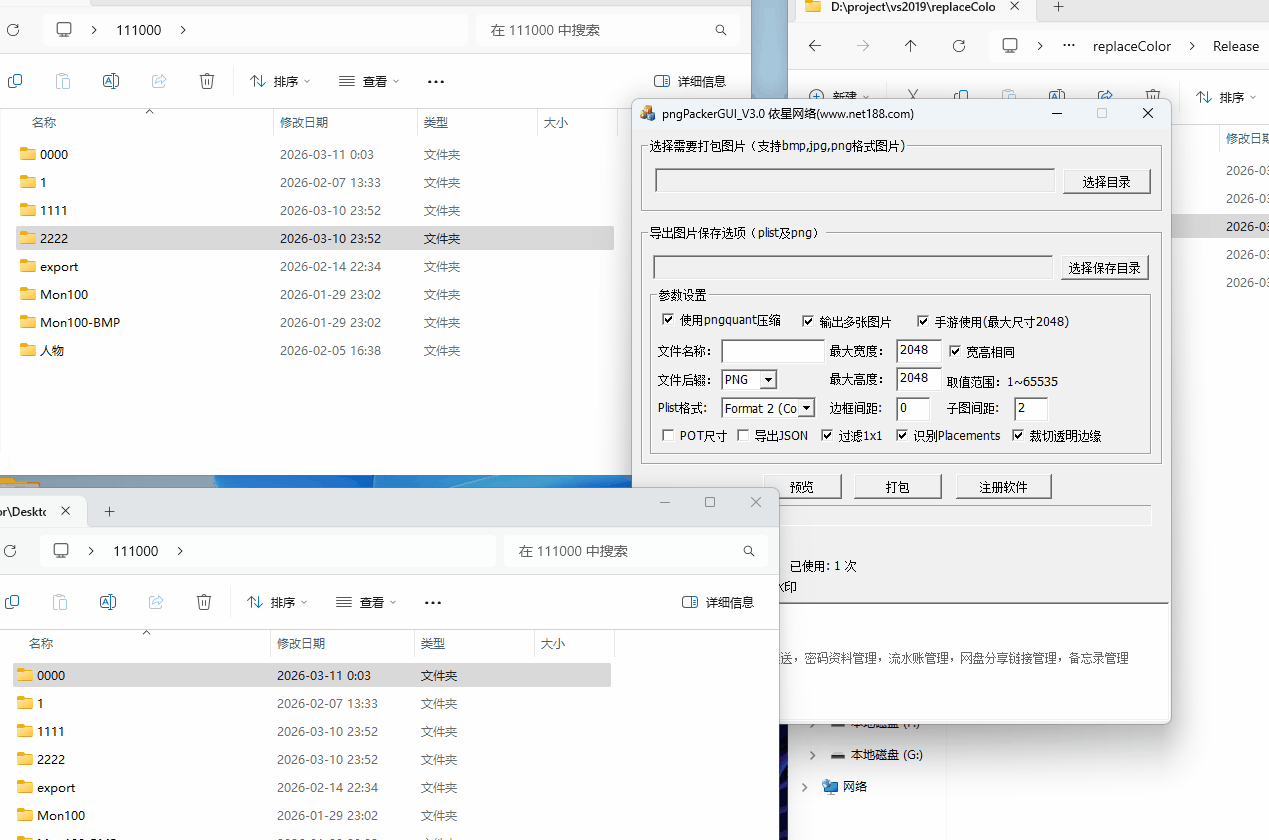The height and width of the screenshot is (840, 1269).
Task: Activate the Rename icon in the toolbar
Action: (110, 81)
